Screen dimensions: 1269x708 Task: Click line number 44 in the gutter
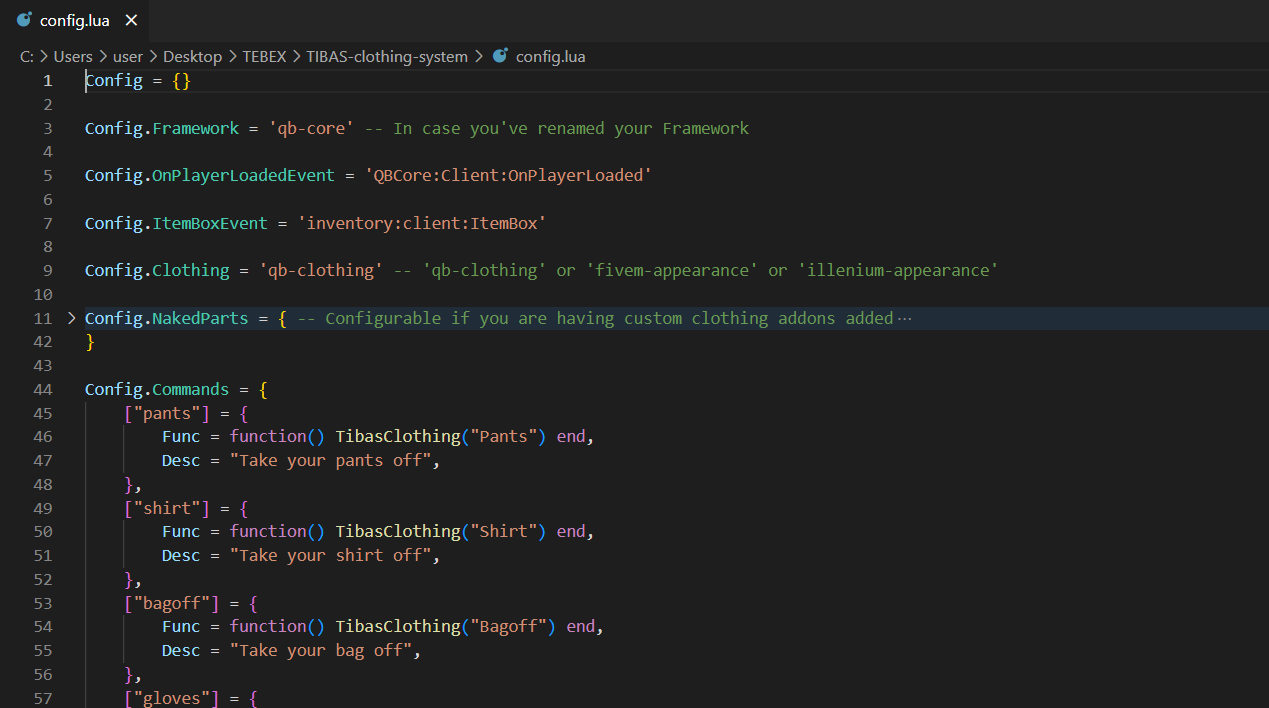42,389
